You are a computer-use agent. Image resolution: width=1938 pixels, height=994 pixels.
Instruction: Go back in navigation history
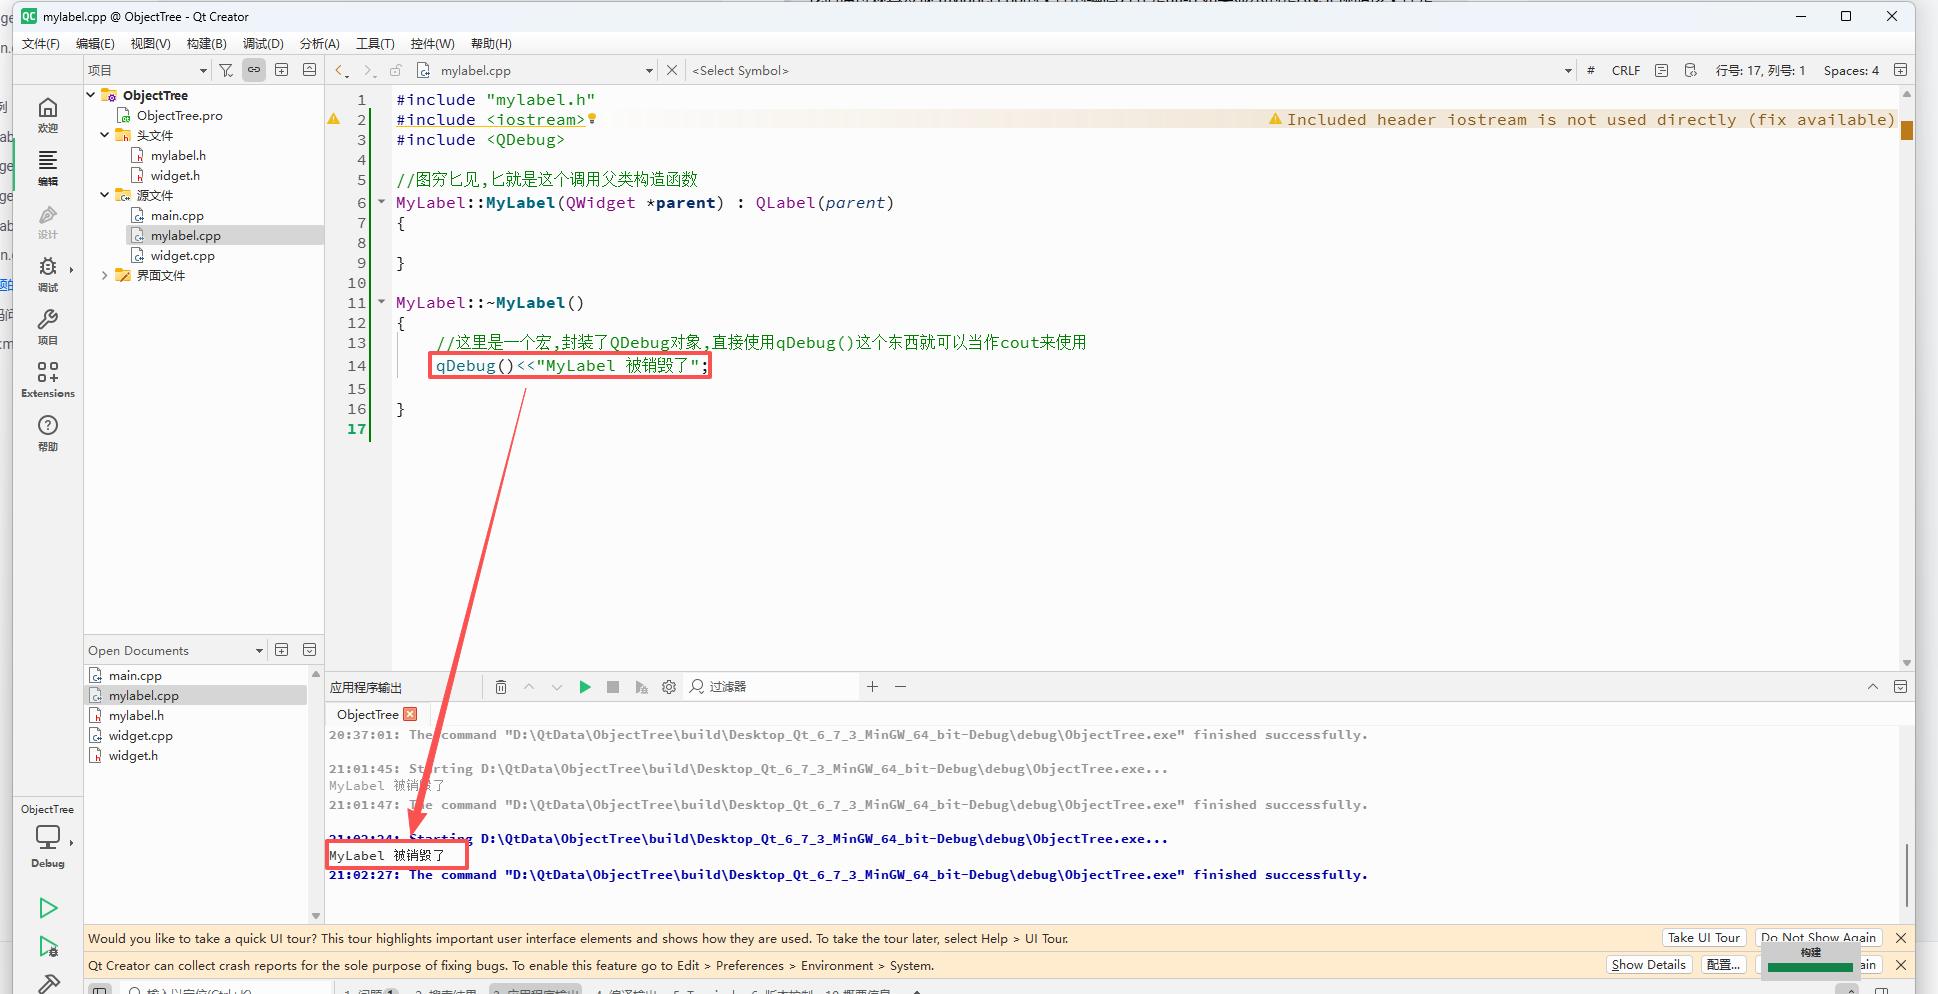341,70
